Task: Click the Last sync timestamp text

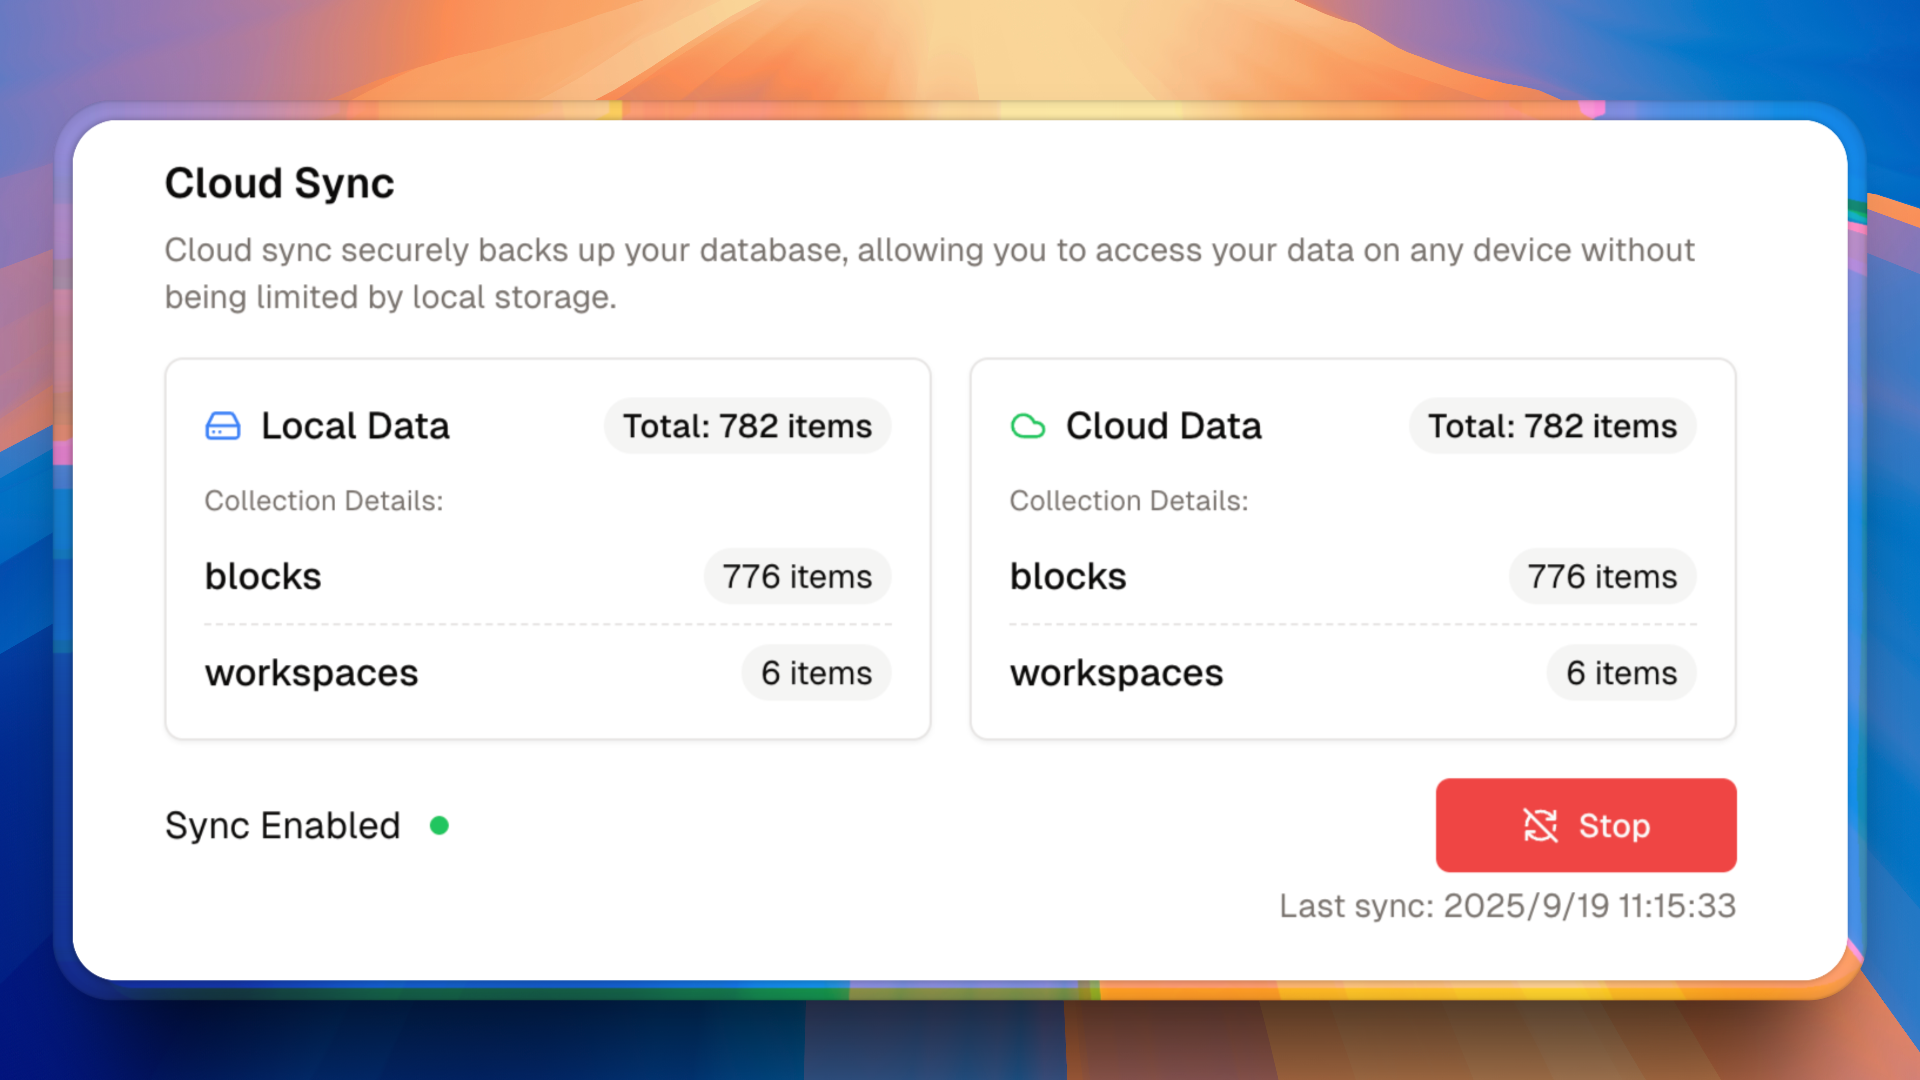Action: coord(1507,906)
